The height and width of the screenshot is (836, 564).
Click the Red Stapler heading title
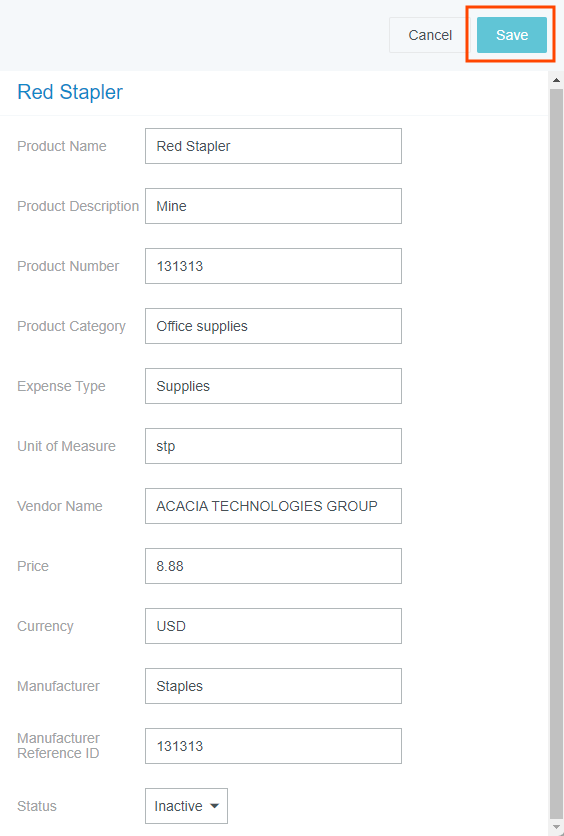click(x=70, y=92)
